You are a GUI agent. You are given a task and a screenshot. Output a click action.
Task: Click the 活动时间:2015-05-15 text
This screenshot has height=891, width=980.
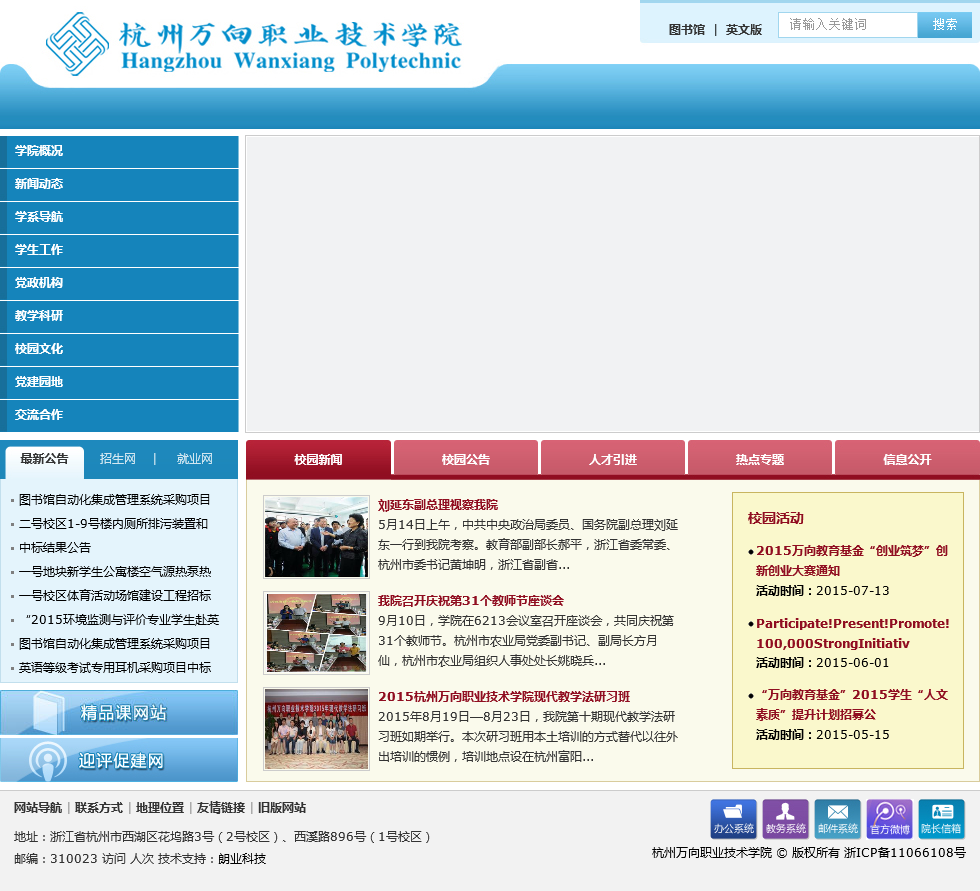[822, 735]
